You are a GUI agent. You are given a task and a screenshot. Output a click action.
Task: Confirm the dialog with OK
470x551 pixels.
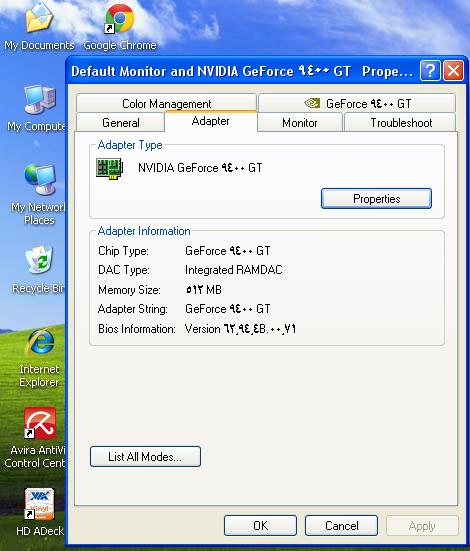point(260,526)
